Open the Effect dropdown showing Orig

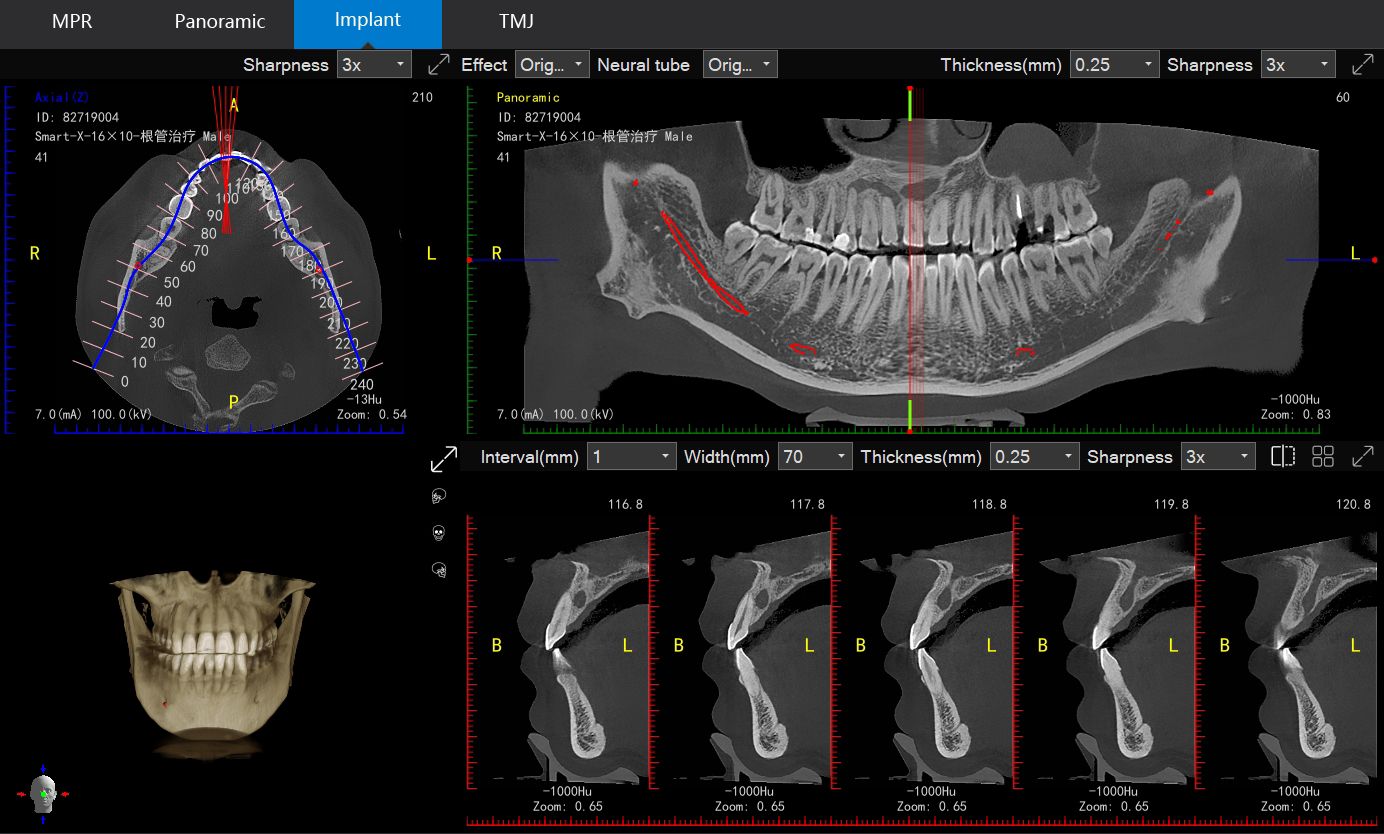click(x=549, y=64)
